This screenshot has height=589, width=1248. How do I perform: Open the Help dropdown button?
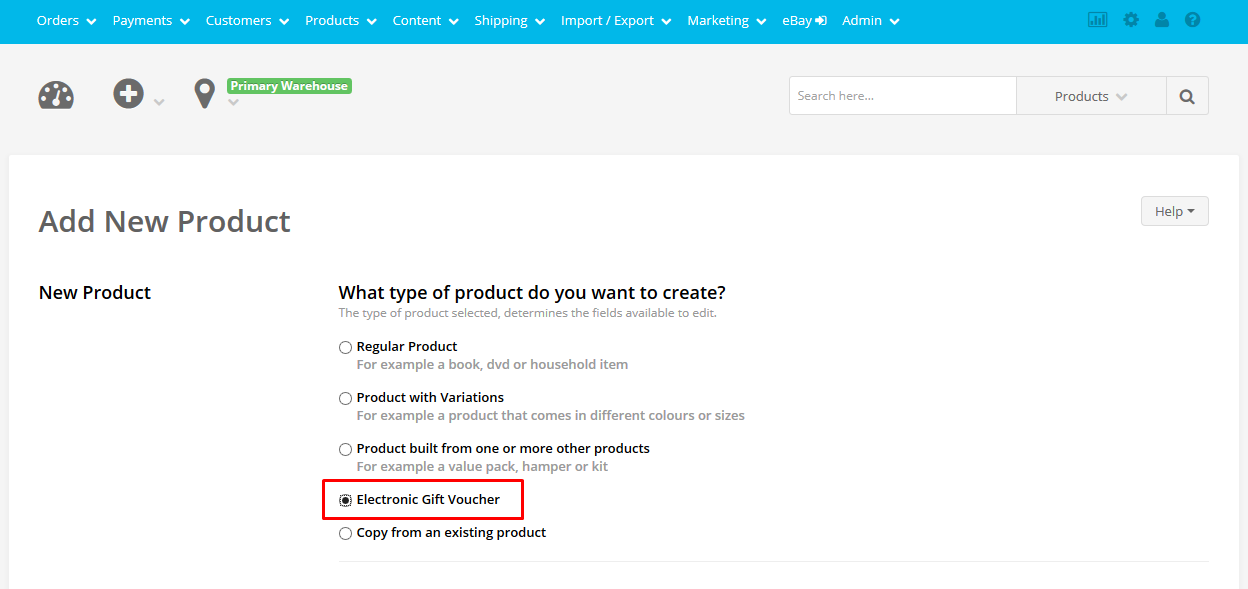[1174, 211]
